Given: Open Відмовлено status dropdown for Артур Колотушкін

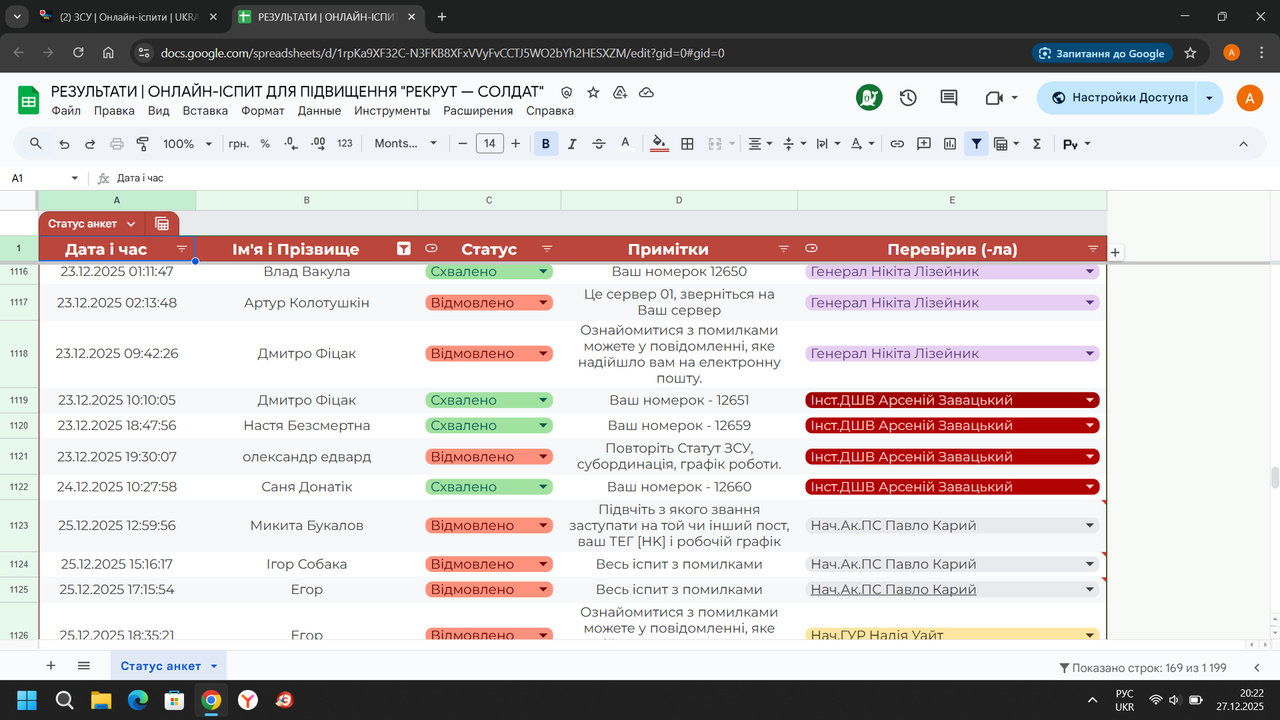Looking at the screenshot, I should click(544, 303).
